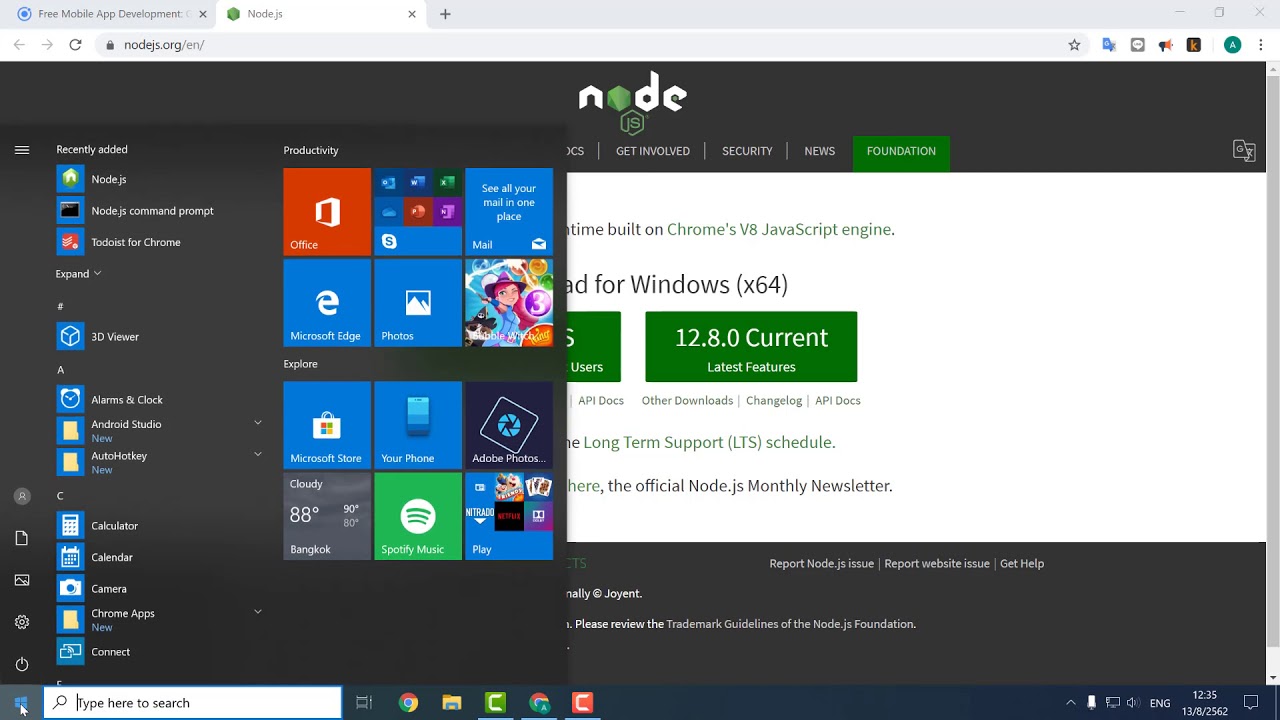Switch ENG input language indicator
The image size is (1280, 720).
click(1160, 703)
